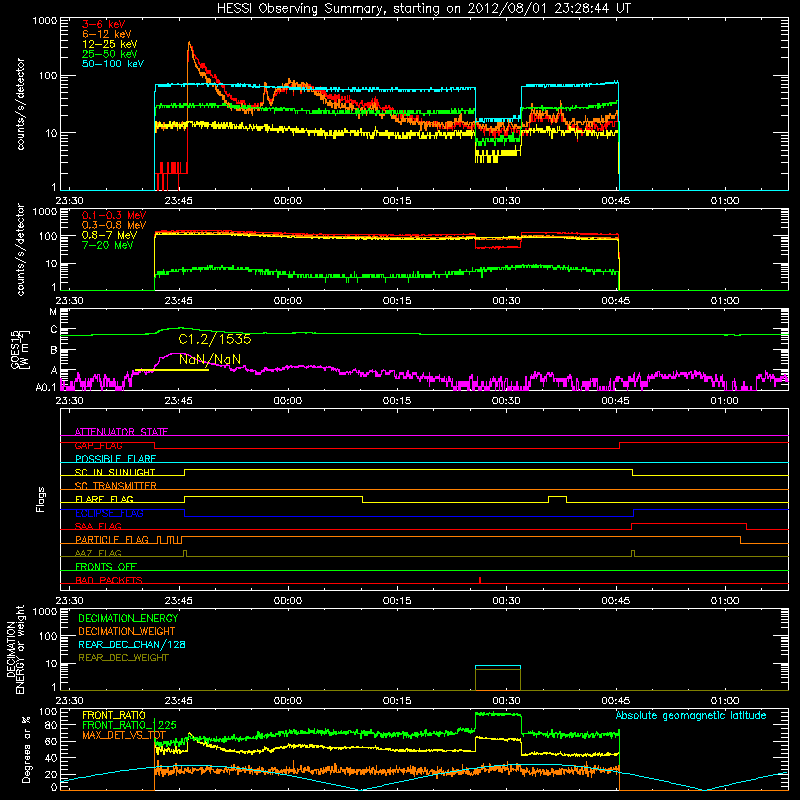800x800 pixels.
Task: Click the red BAD_PACKETS spike marker
Action: click(480, 580)
